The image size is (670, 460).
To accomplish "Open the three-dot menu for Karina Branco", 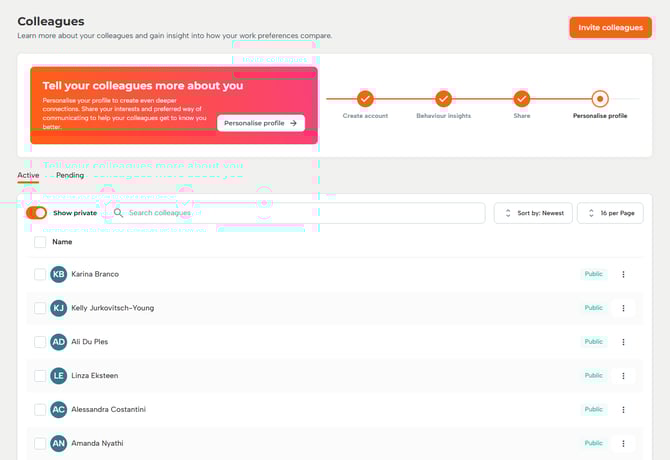I will 623,274.
